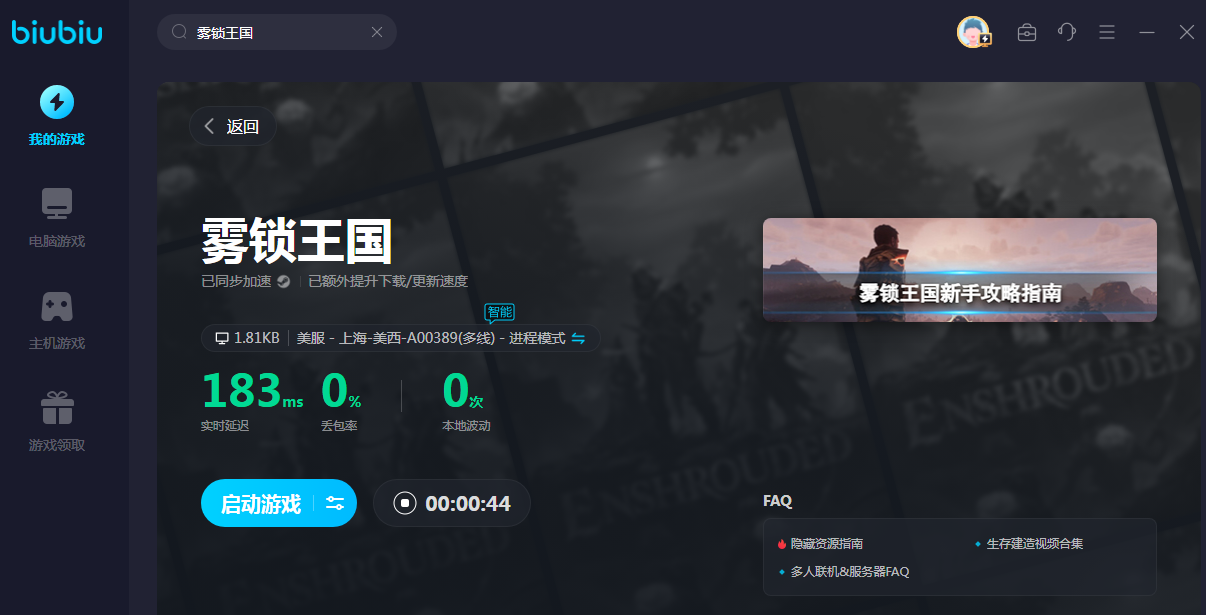The height and width of the screenshot is (615, 1206).
Task: Click the user avatar profile picture
Action: (x=972, y=32)
